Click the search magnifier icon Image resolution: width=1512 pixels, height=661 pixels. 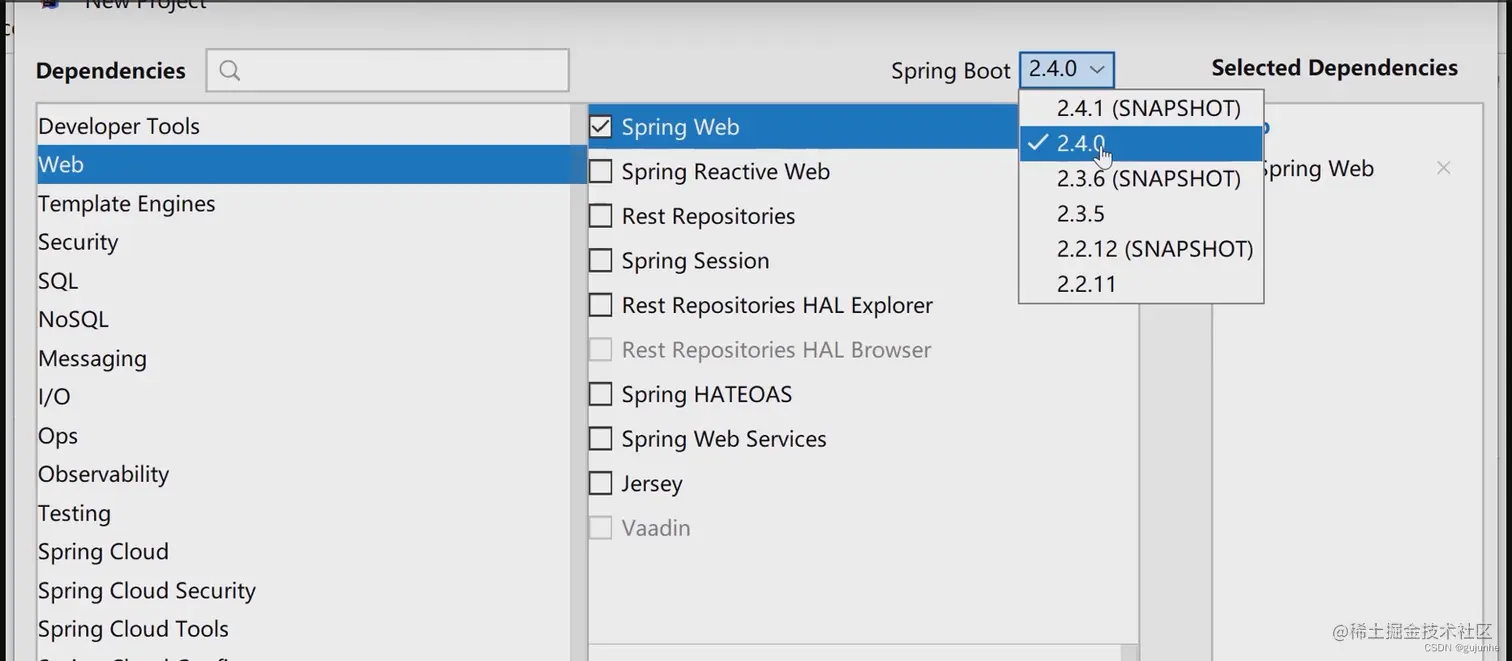pos(229,70)
